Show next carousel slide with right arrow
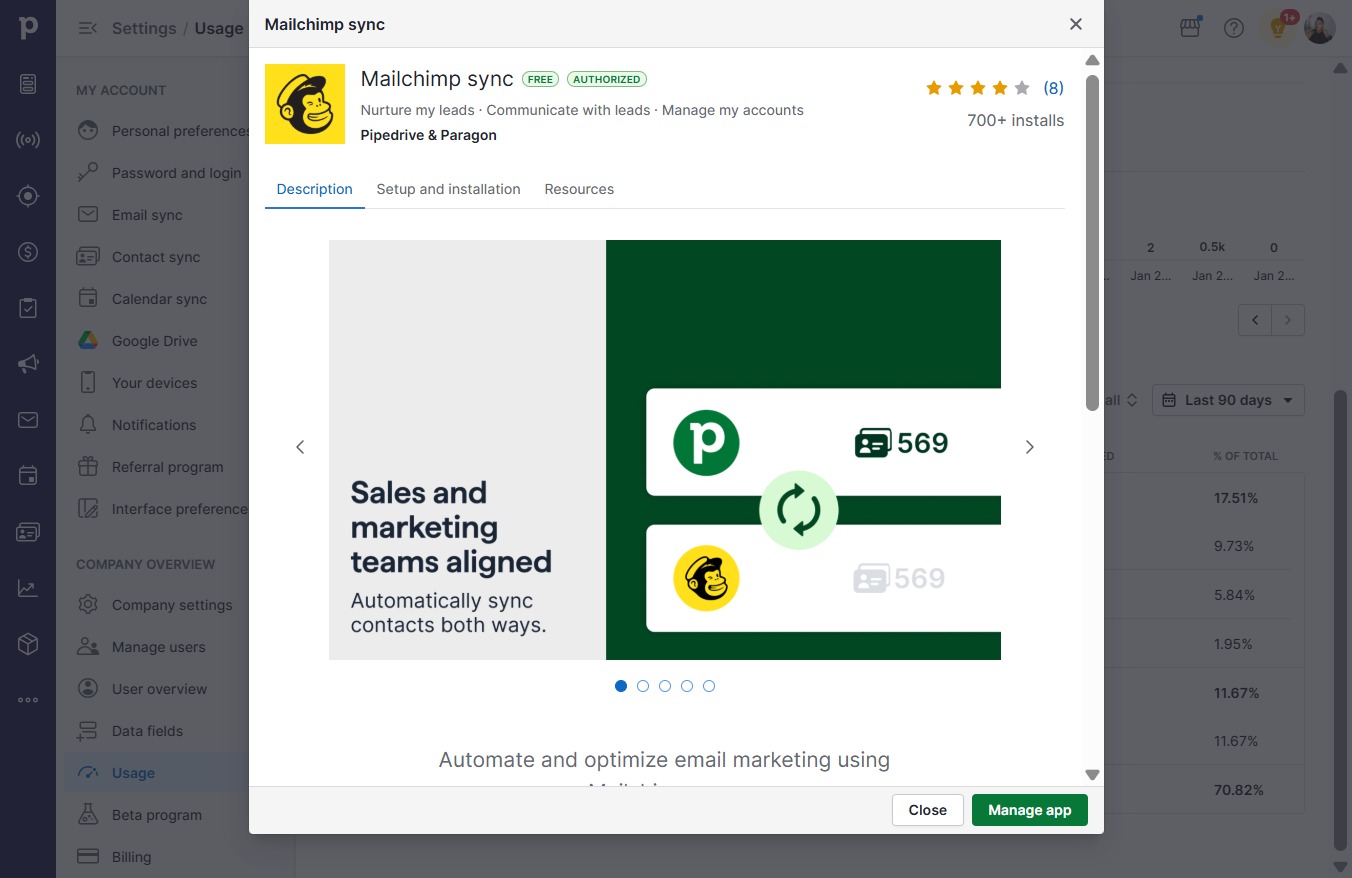This screenshot has height=878, width=1352. click(x=1030, y=447)
